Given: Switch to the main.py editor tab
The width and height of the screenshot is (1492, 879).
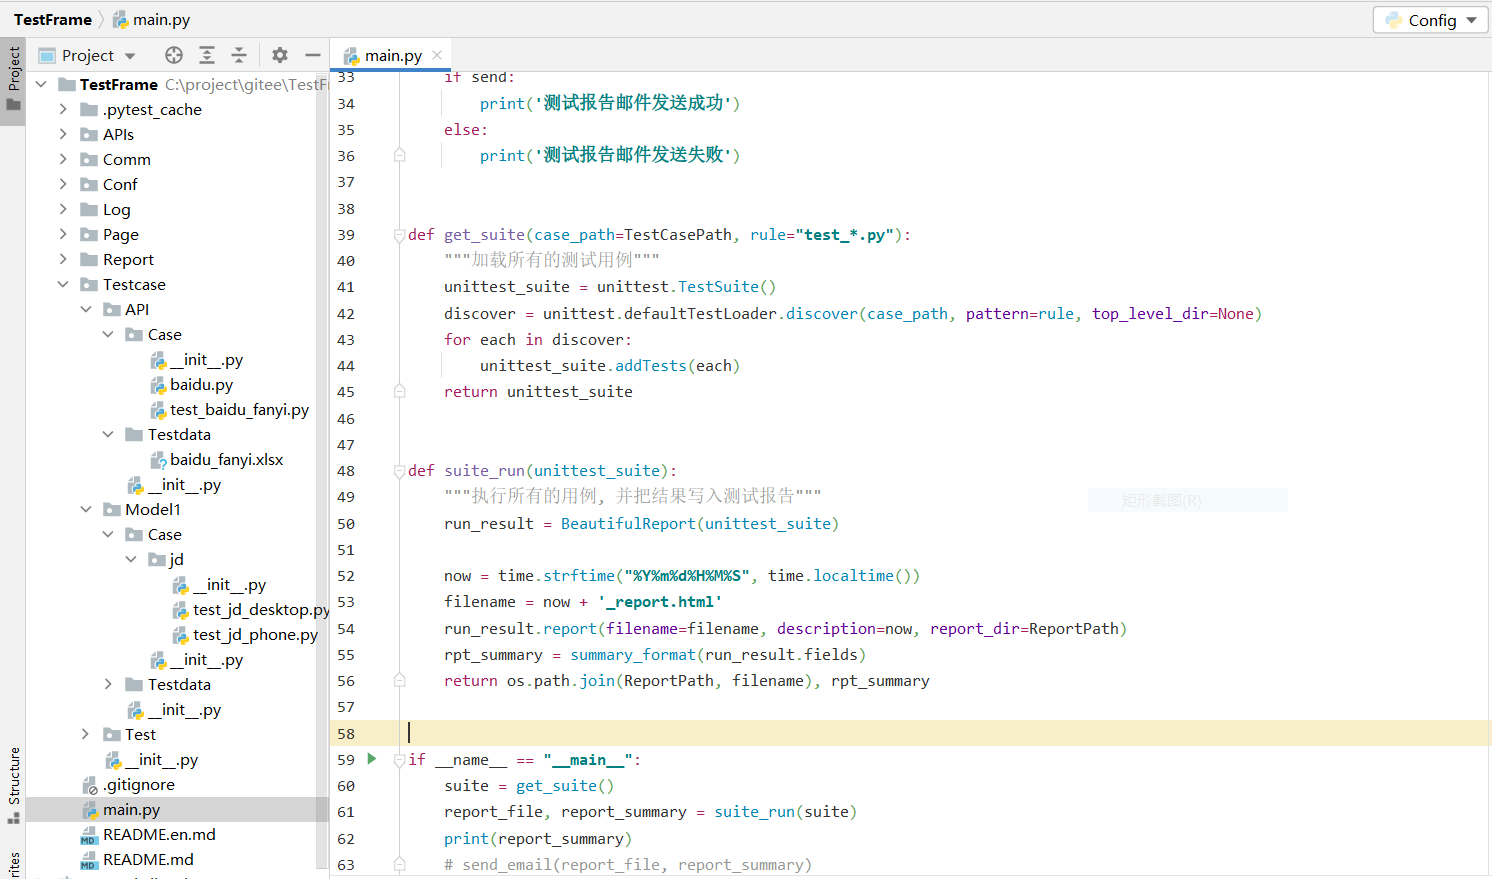Looking at the screenshot, I should click(x=392, y=55).
